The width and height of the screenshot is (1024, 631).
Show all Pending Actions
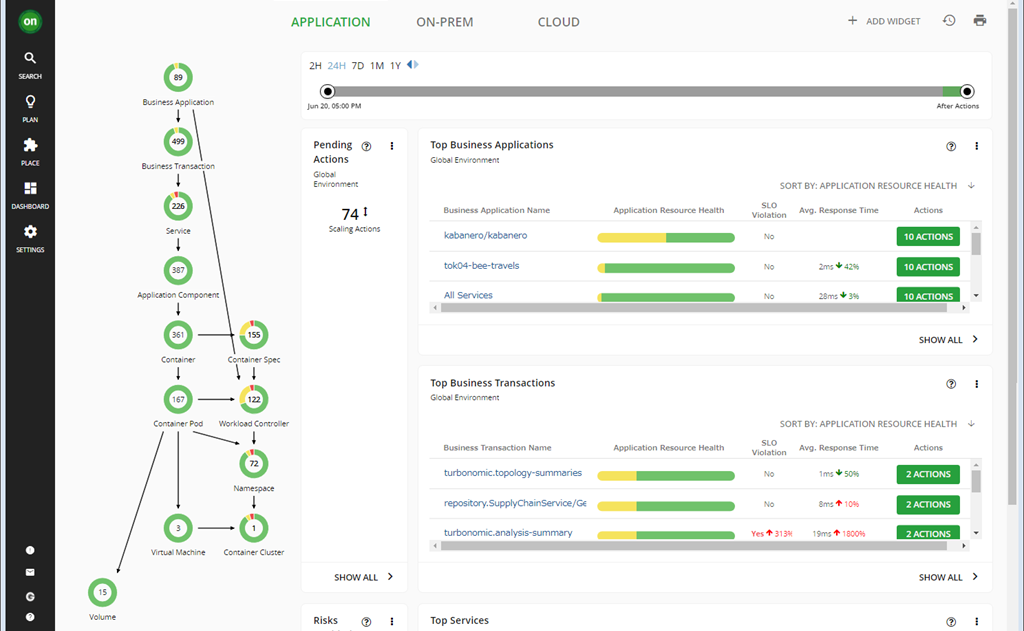(x=363, y=577)
